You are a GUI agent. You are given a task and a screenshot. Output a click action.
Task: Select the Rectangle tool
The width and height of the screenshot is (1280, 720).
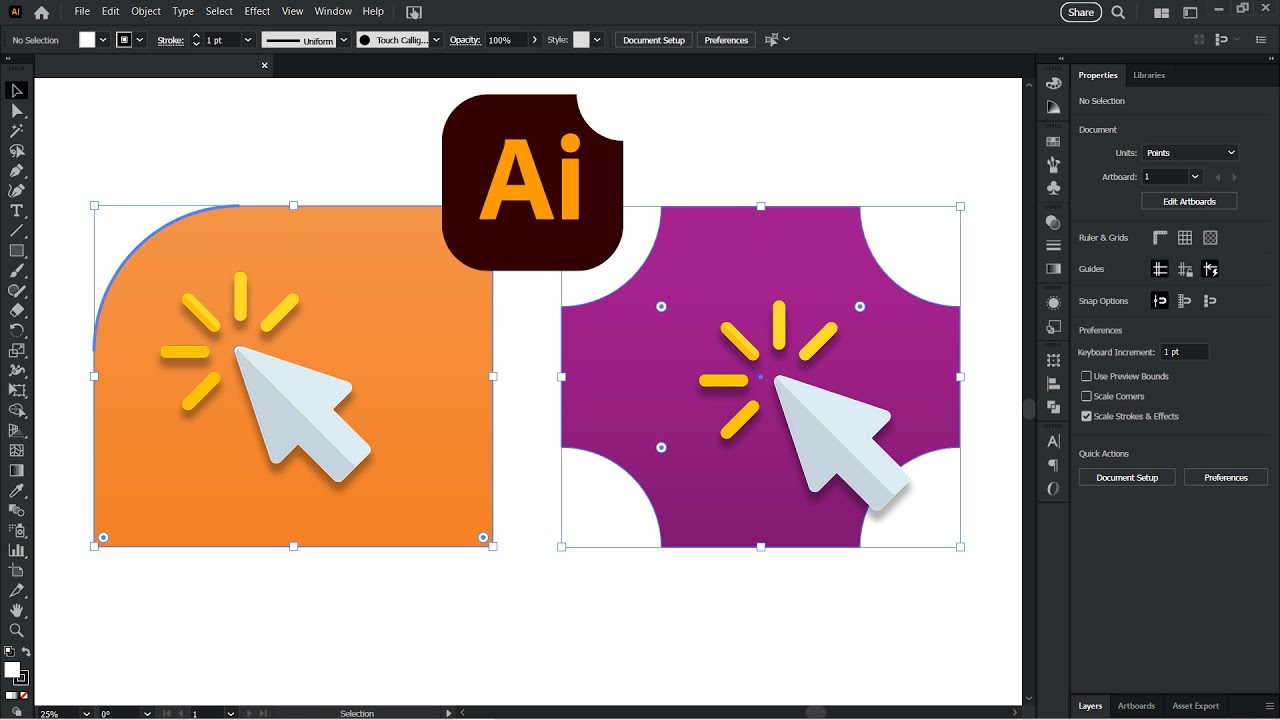[17, 251]
